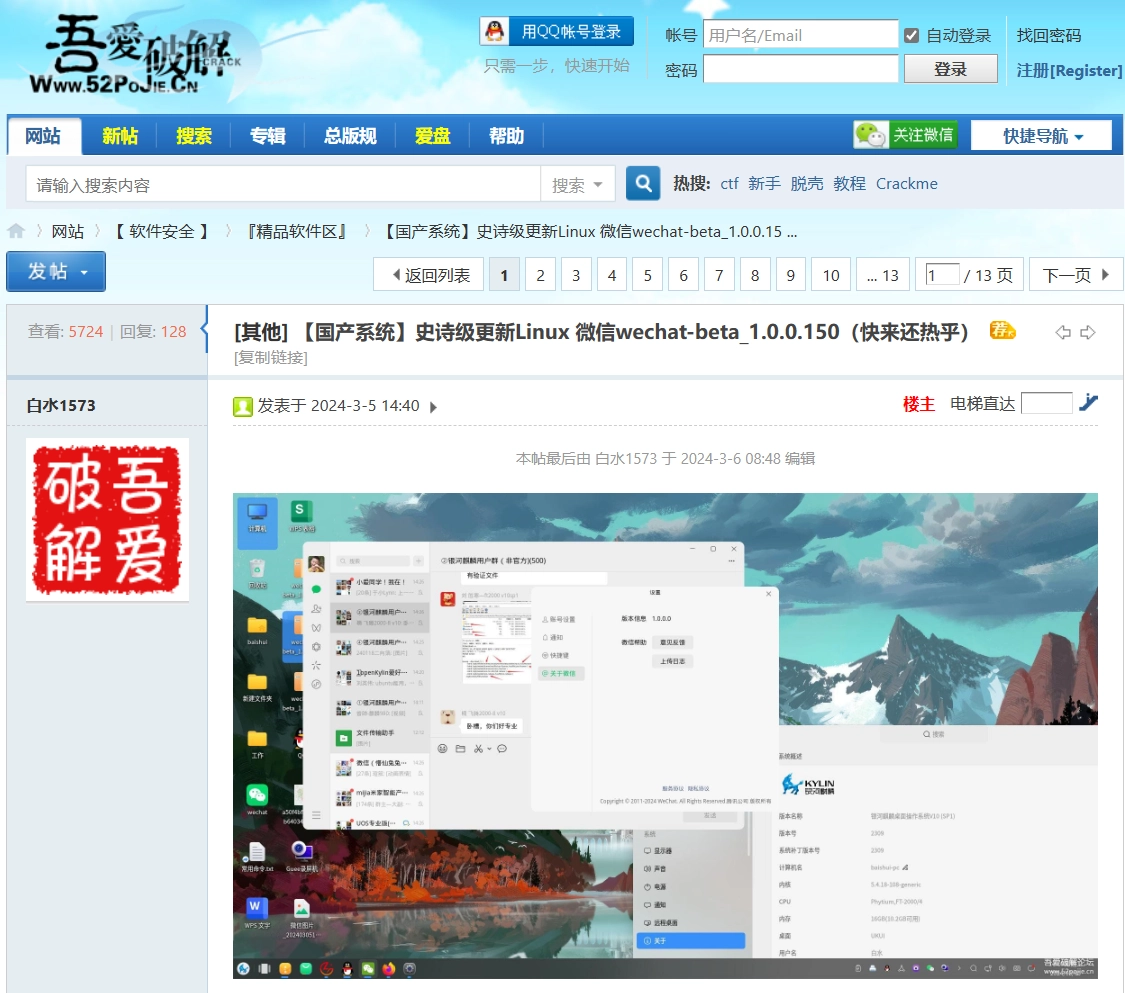Toggle the 自动登录 checkbox
Viewport: 1125px width, 993px height.
(x=911, y=35)
